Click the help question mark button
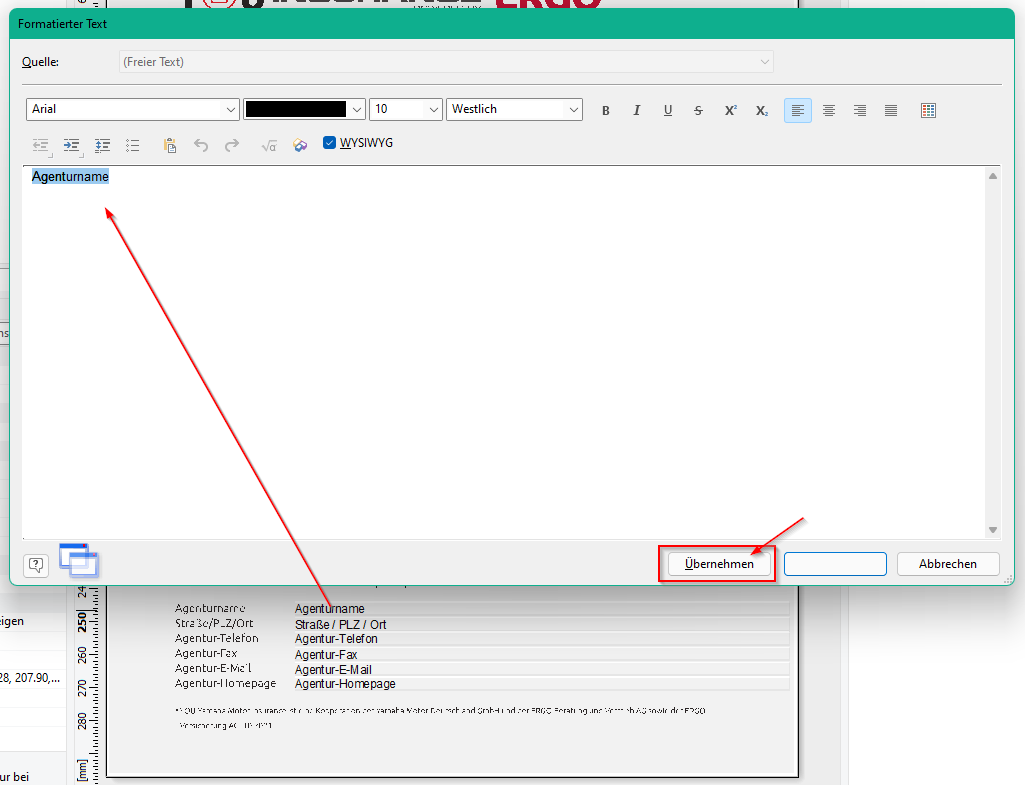 pyautogui.click(x=36, y=565)
